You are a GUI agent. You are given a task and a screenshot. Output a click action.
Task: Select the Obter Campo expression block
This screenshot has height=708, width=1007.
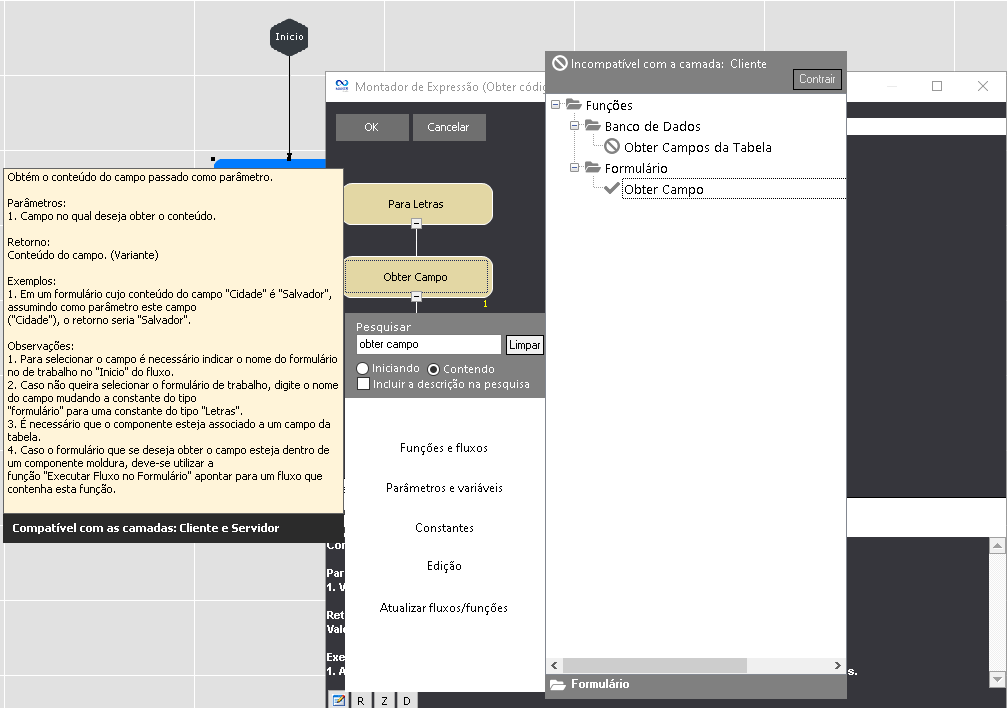tap(416, 277)
